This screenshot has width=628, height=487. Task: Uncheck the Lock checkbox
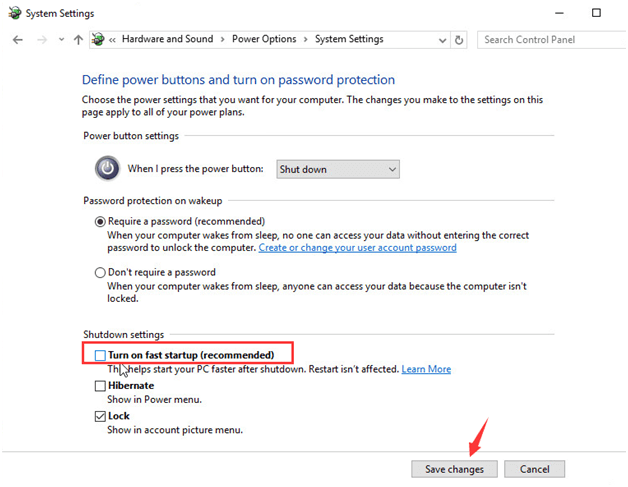pos(99,416)
